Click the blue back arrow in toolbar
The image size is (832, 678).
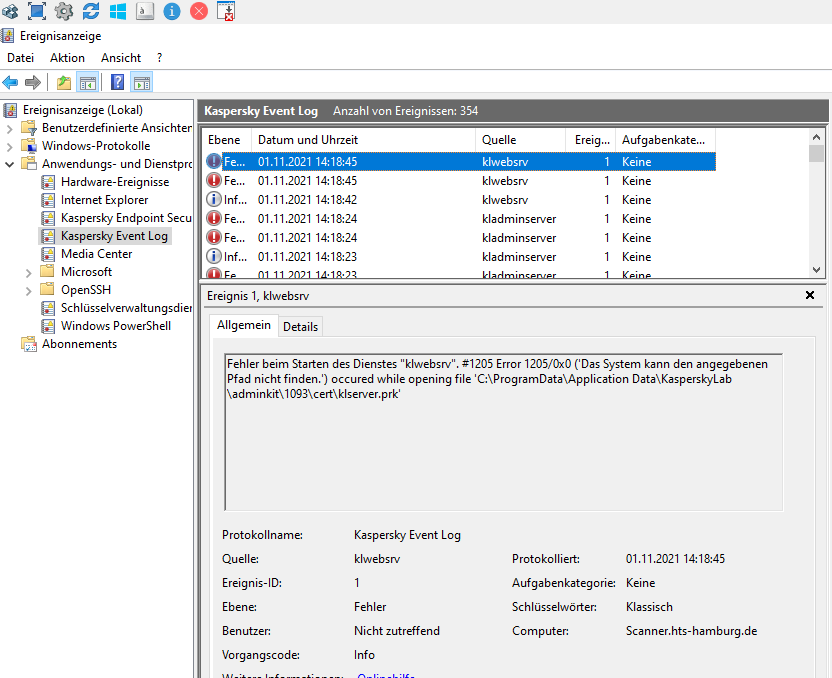(x=10, y=82)
